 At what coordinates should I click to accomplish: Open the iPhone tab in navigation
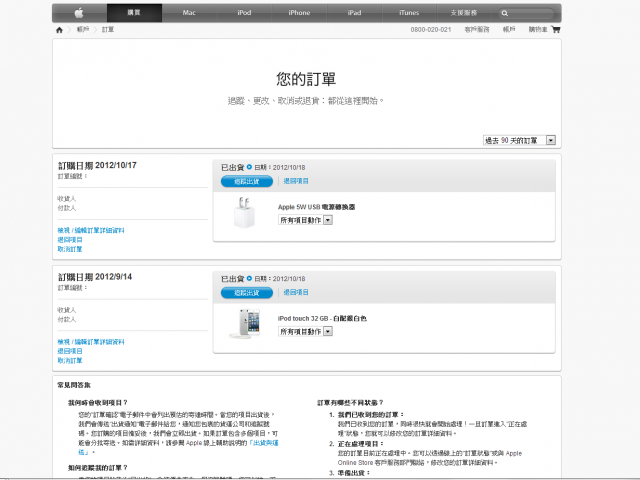pyautogui.click(x=299, y=13)
